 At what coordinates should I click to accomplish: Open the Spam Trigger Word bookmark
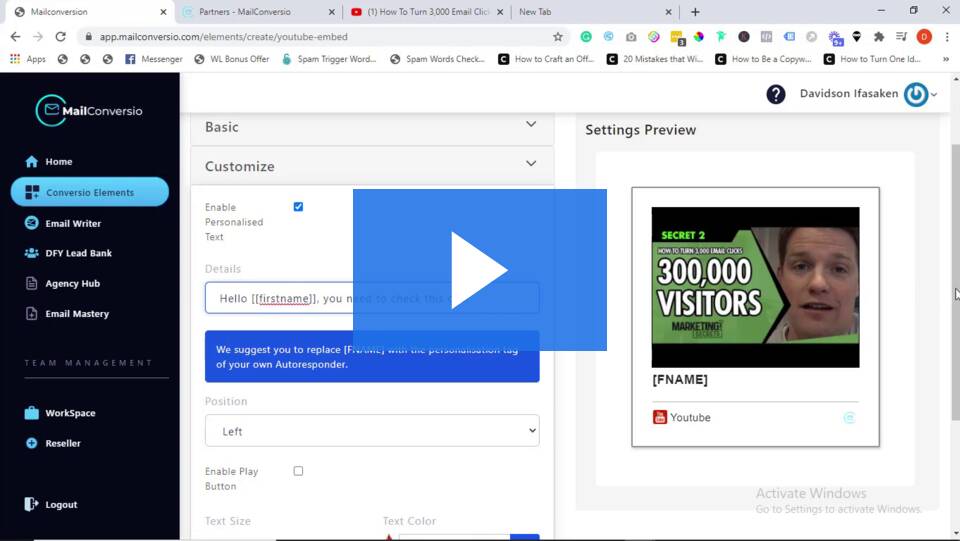(329, 59)
